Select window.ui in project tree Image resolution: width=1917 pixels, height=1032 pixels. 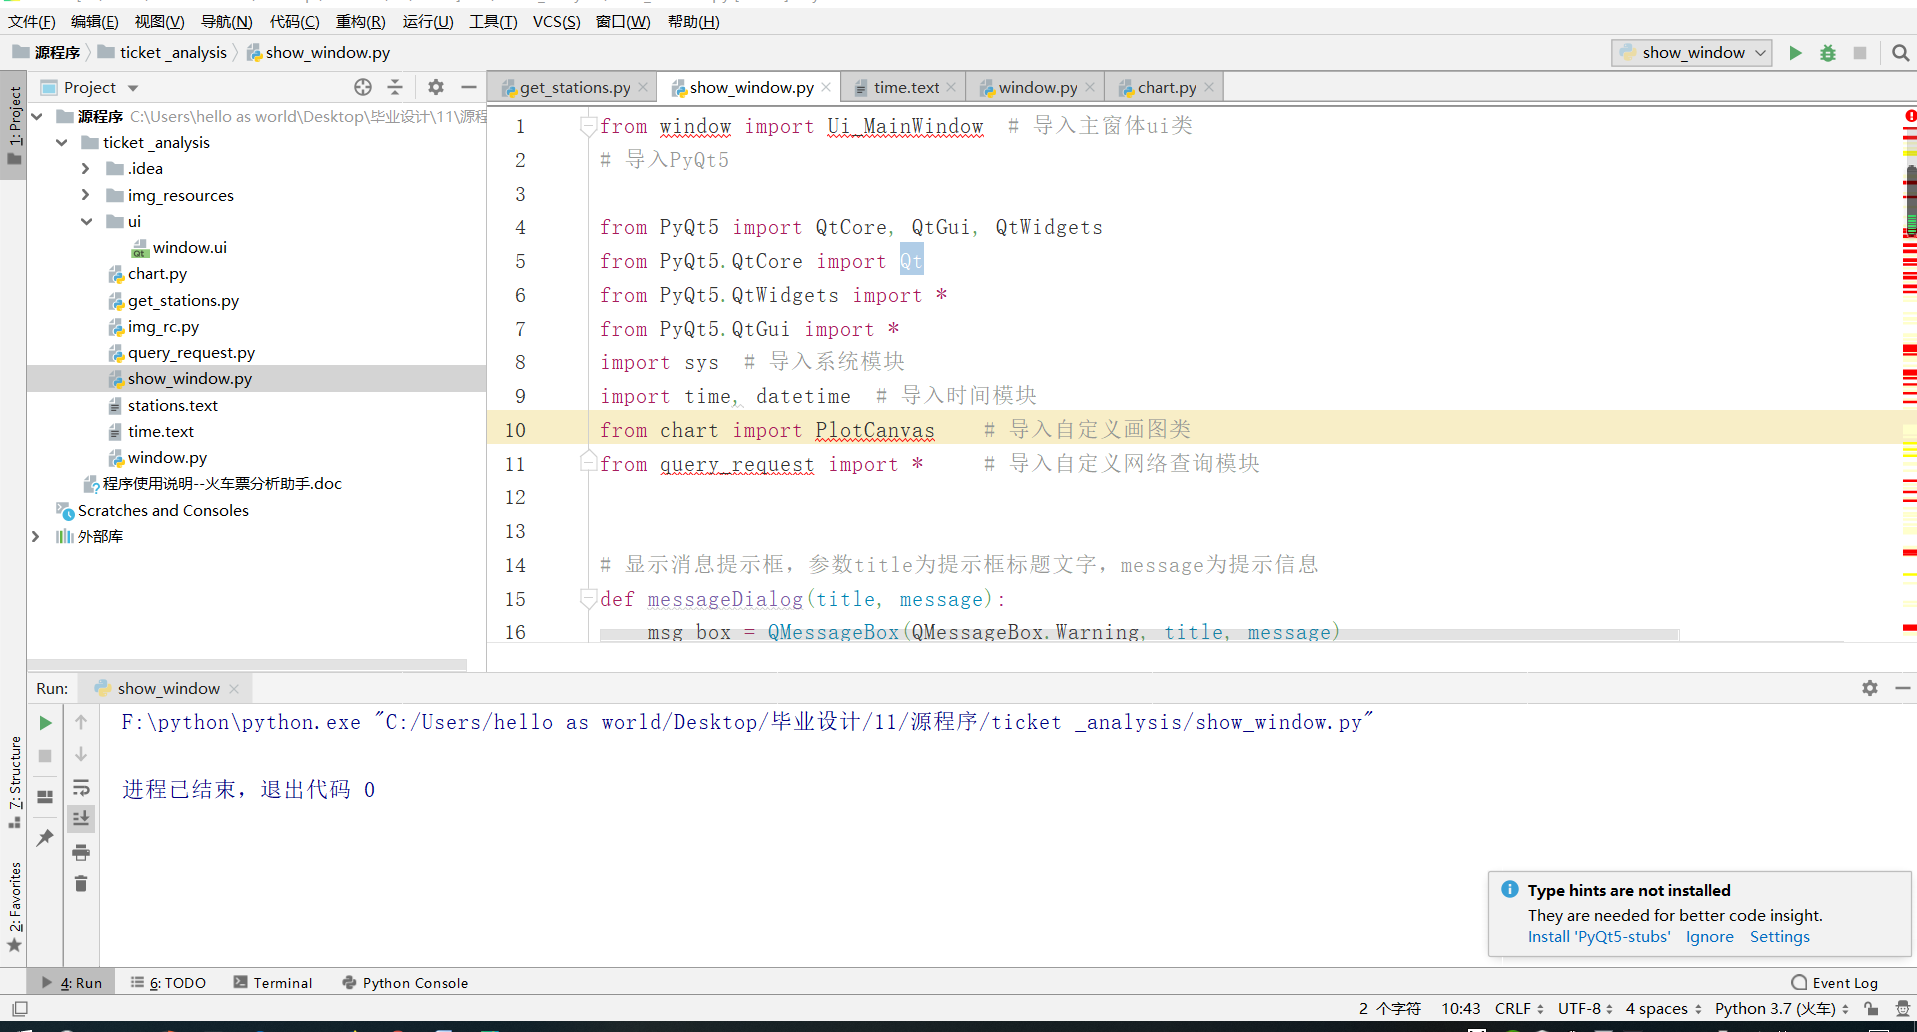point(190,248)
